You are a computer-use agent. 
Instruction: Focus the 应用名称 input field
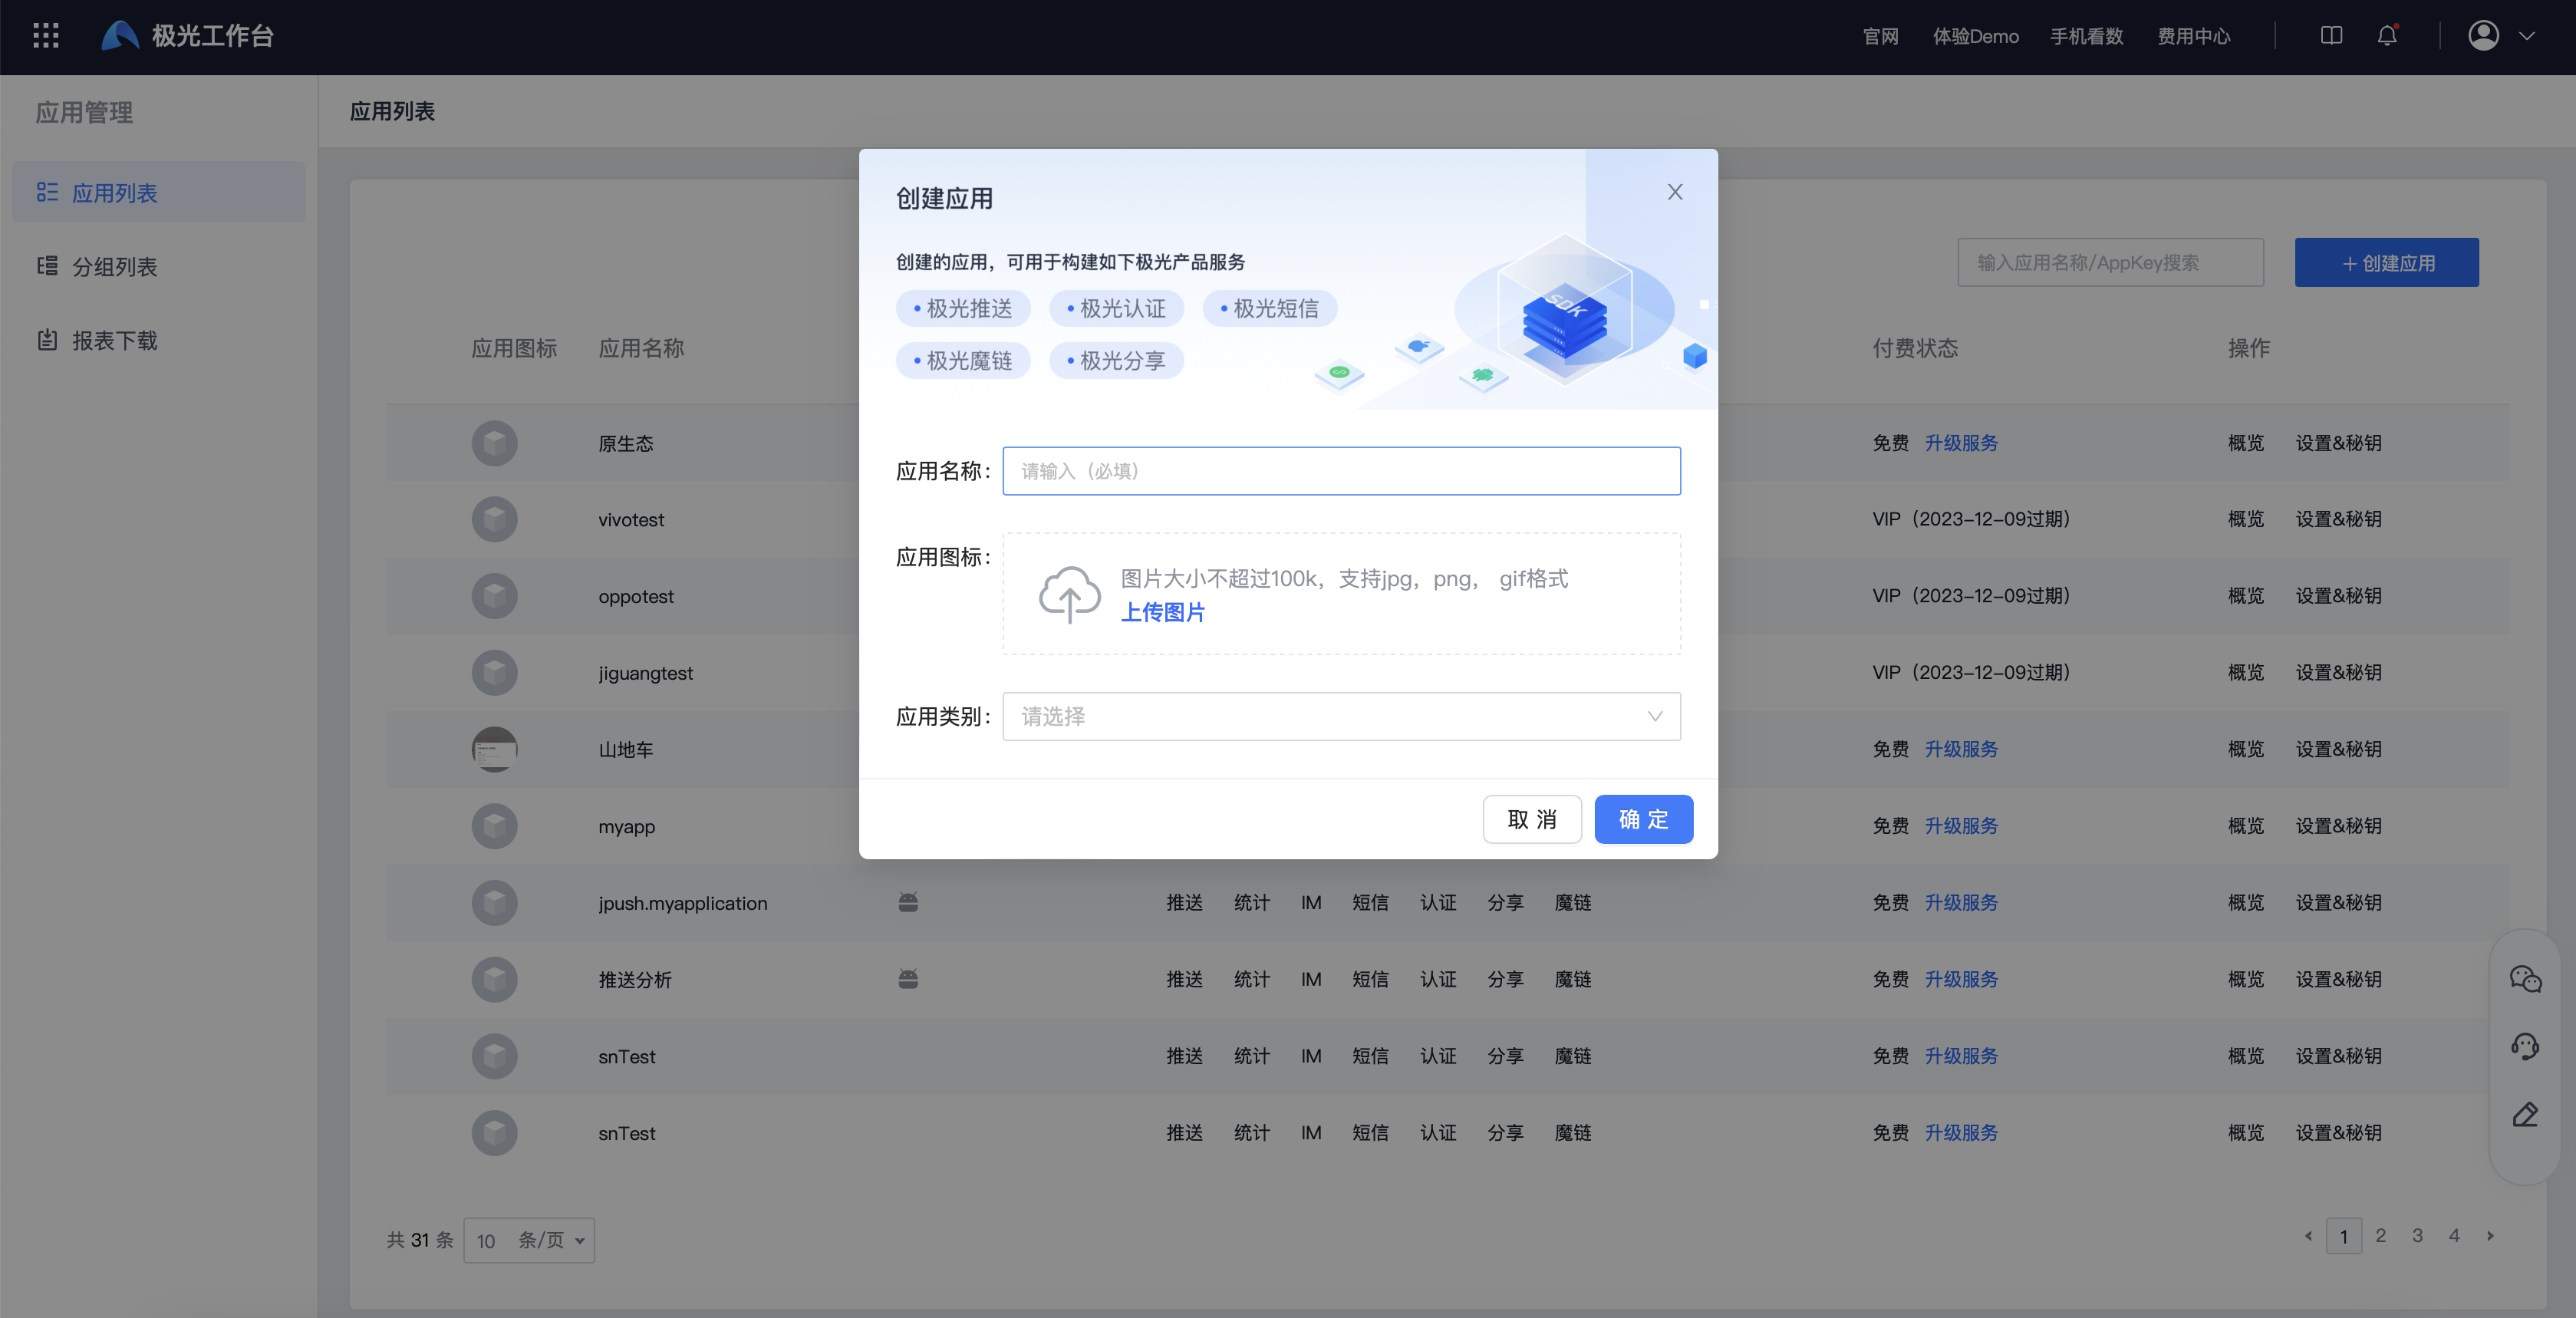(x=1341, y=471)
